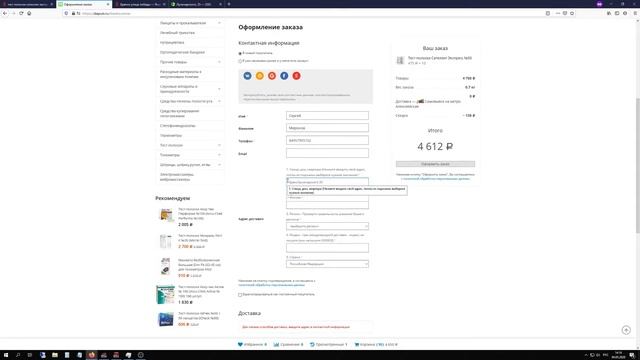
Task: Expand the 'Слуховые аппараты' sidebar category
Action: point(219,89)
